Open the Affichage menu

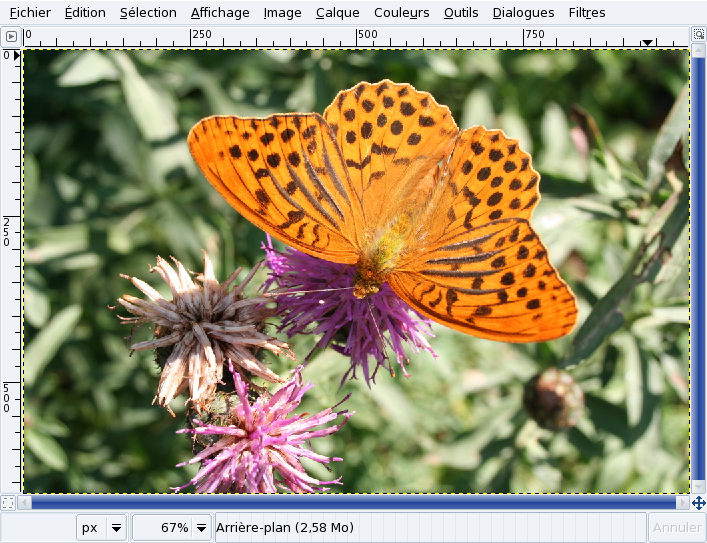coord(220,13)
